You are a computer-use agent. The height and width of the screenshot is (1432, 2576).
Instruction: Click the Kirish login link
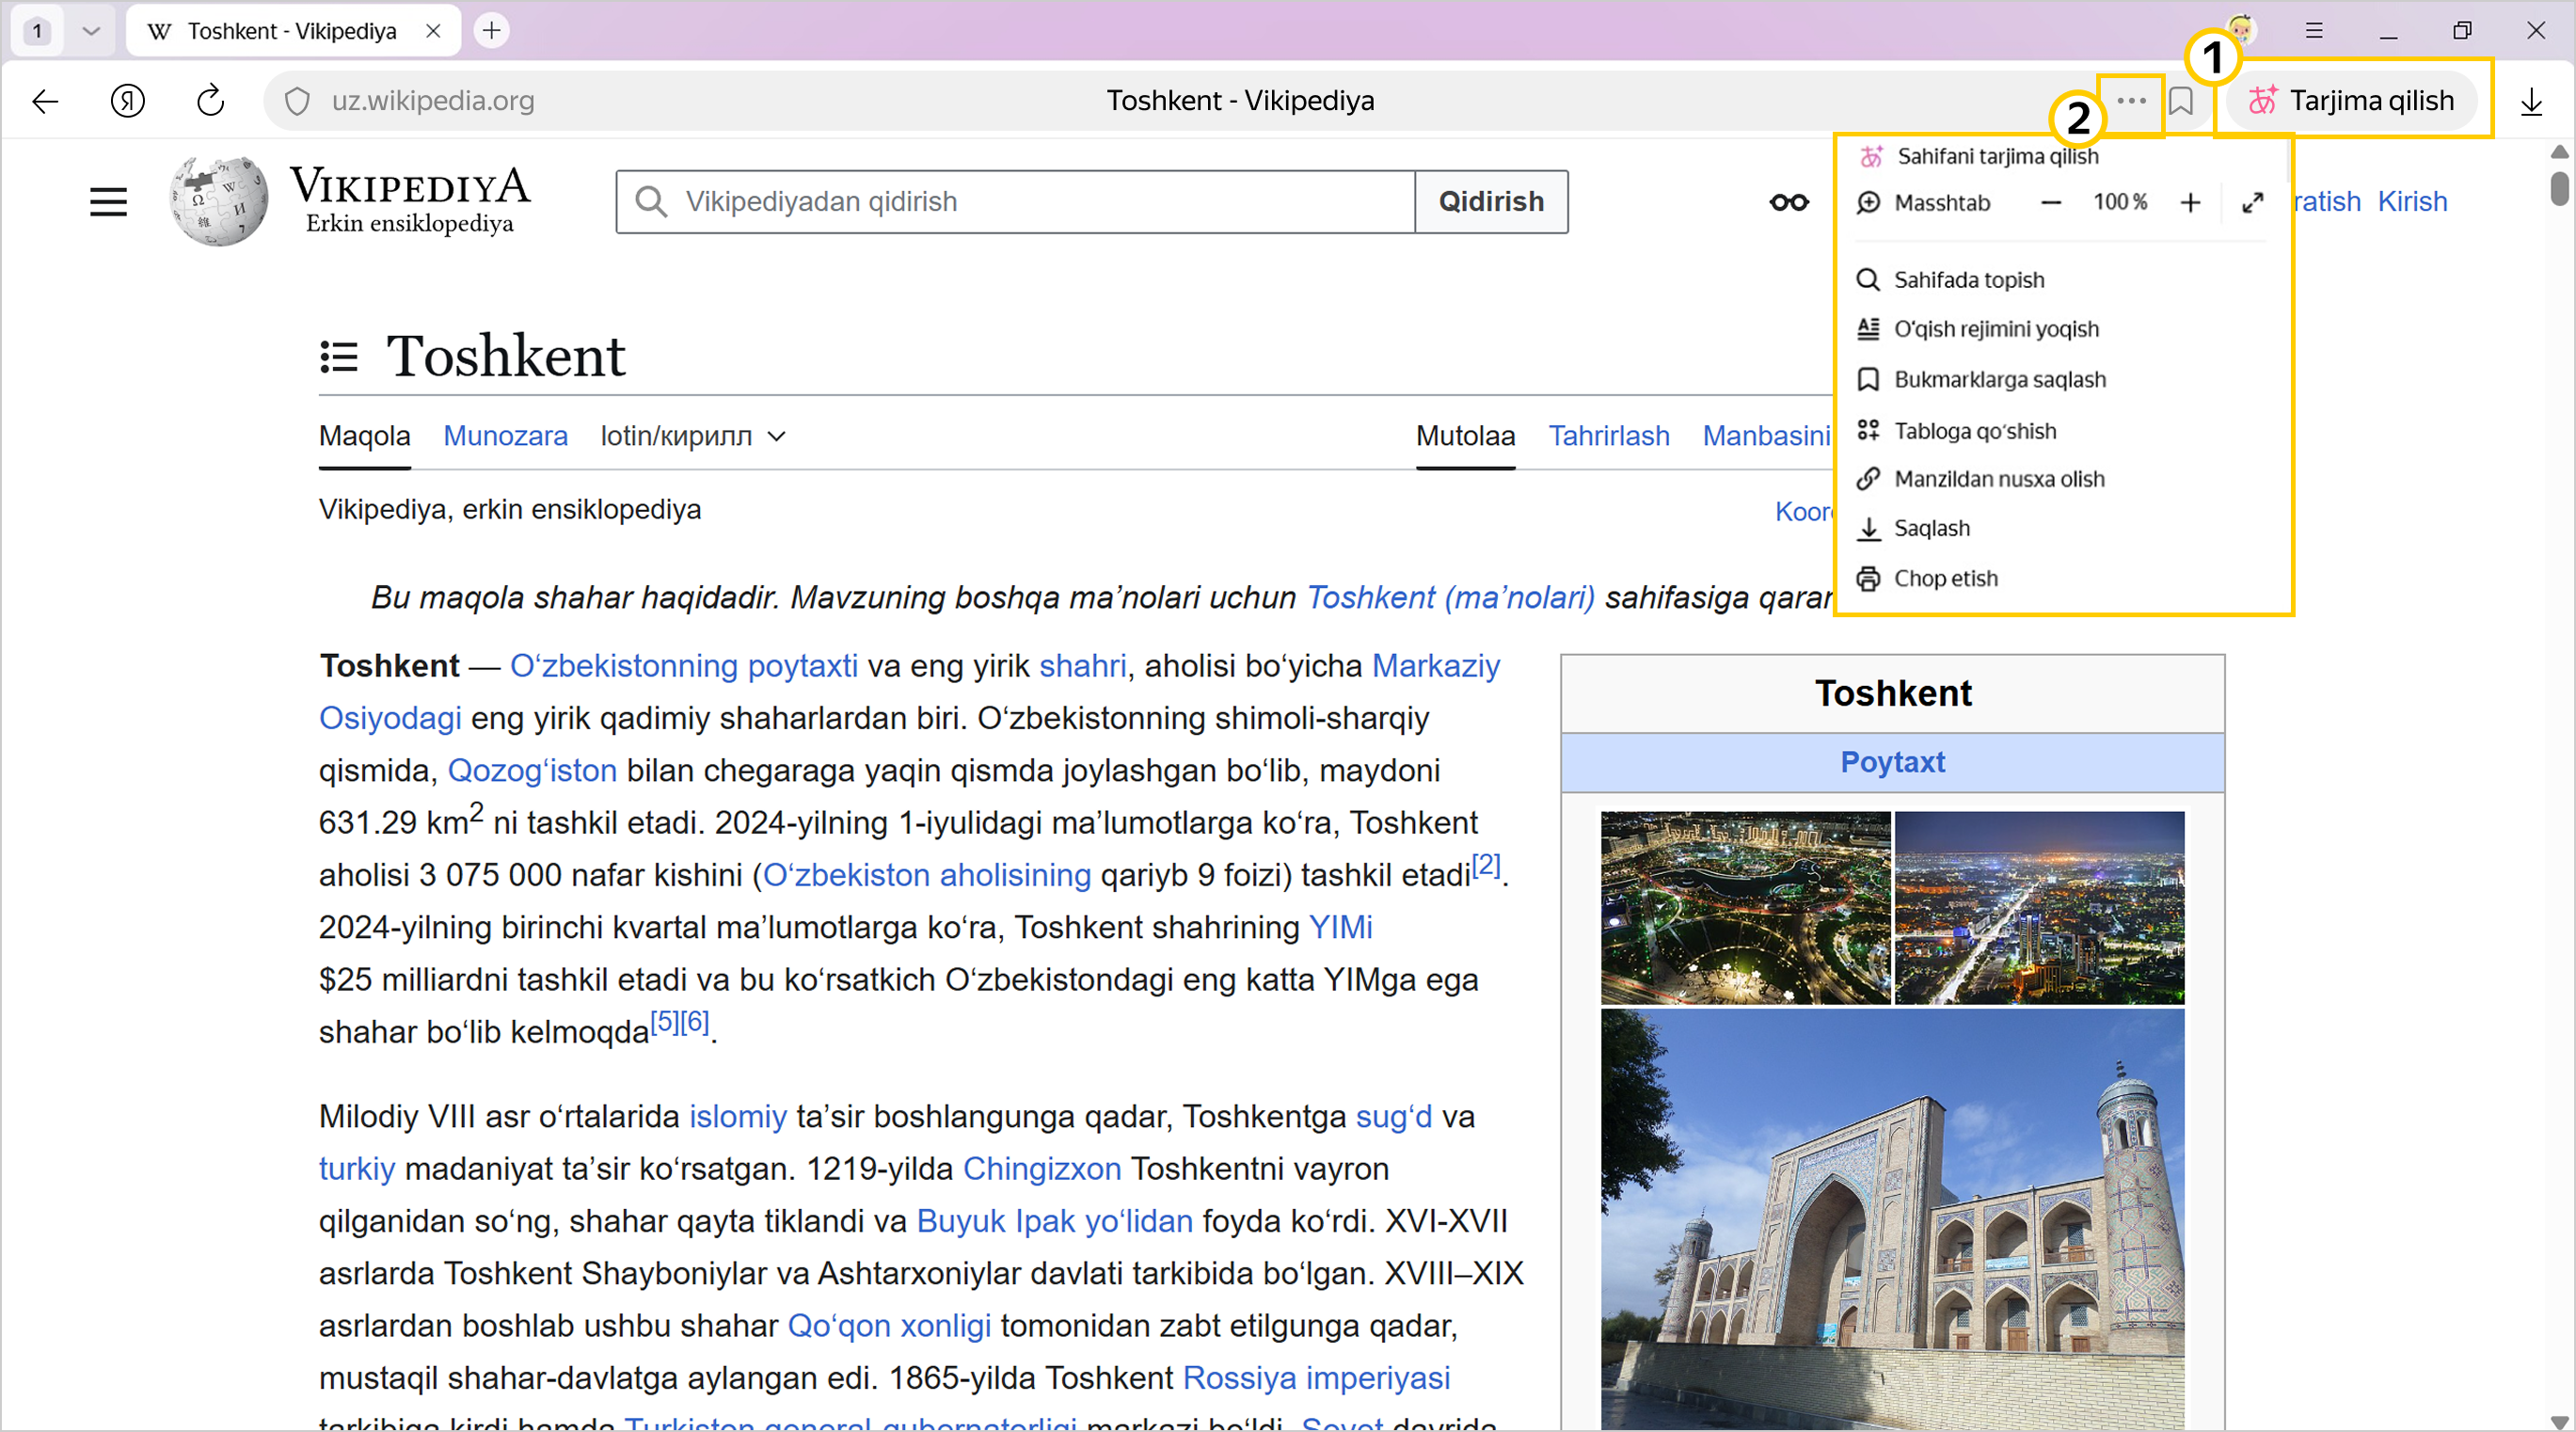click(x=2412, y=202)
